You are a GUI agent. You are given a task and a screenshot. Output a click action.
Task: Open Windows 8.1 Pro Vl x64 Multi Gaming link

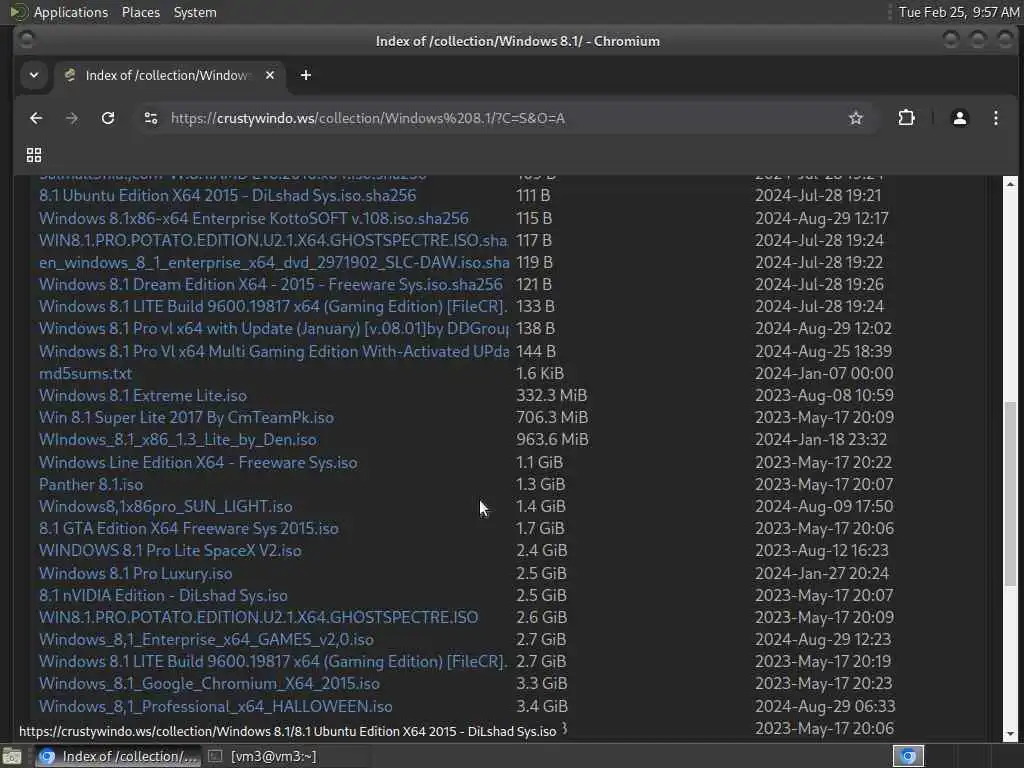274,351
